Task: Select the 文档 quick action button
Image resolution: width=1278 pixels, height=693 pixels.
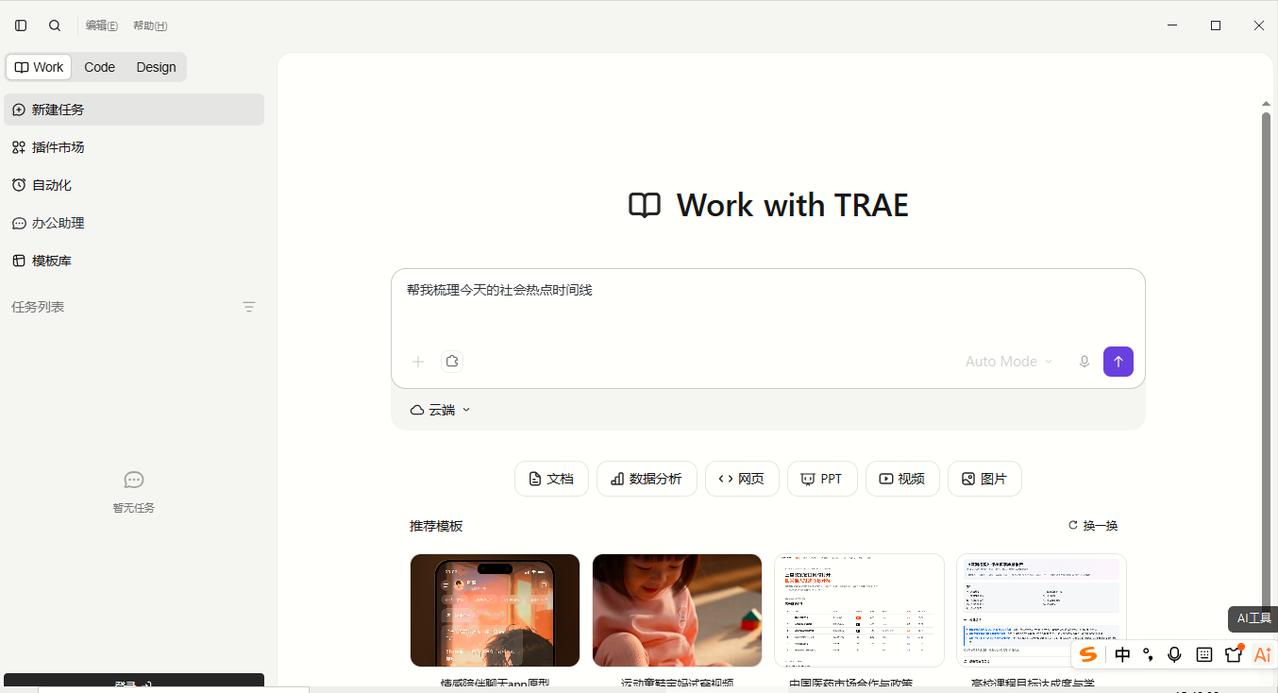Action: (552, 479)
